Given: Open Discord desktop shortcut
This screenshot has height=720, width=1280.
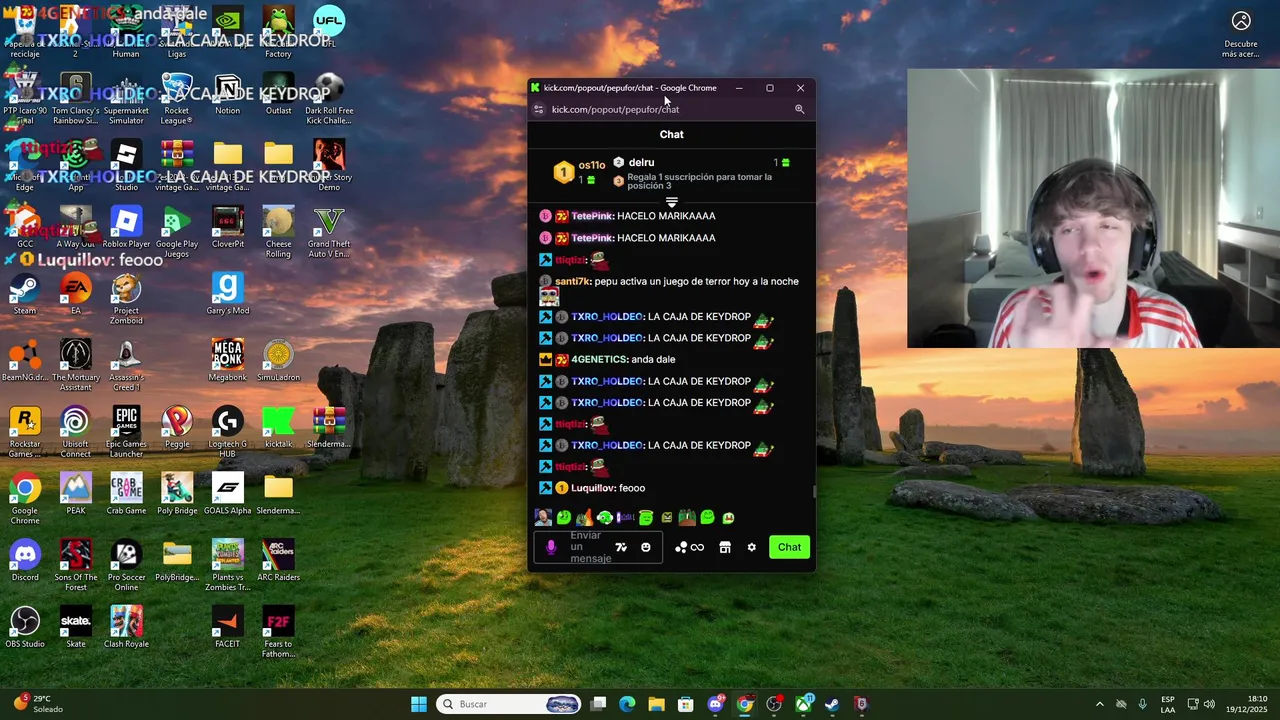Looking at the screenshot, I should tap(25, 561).
